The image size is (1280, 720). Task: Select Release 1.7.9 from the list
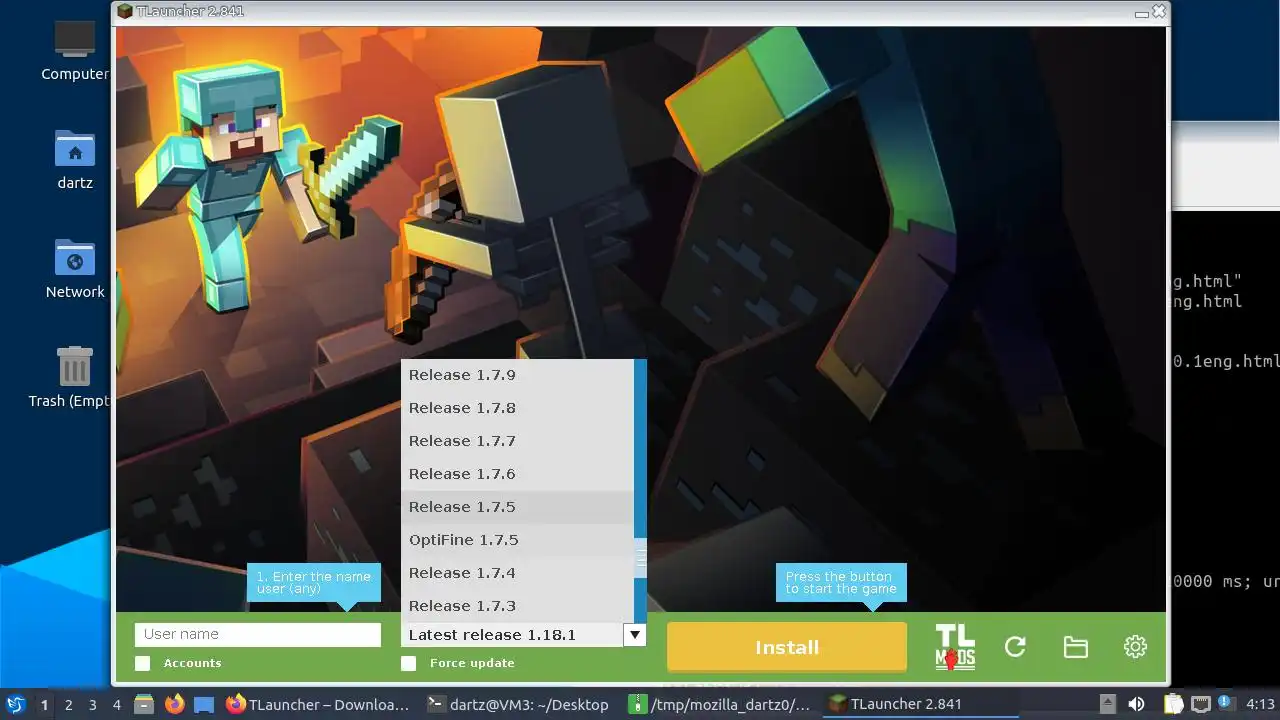click(x=517, y=375)
